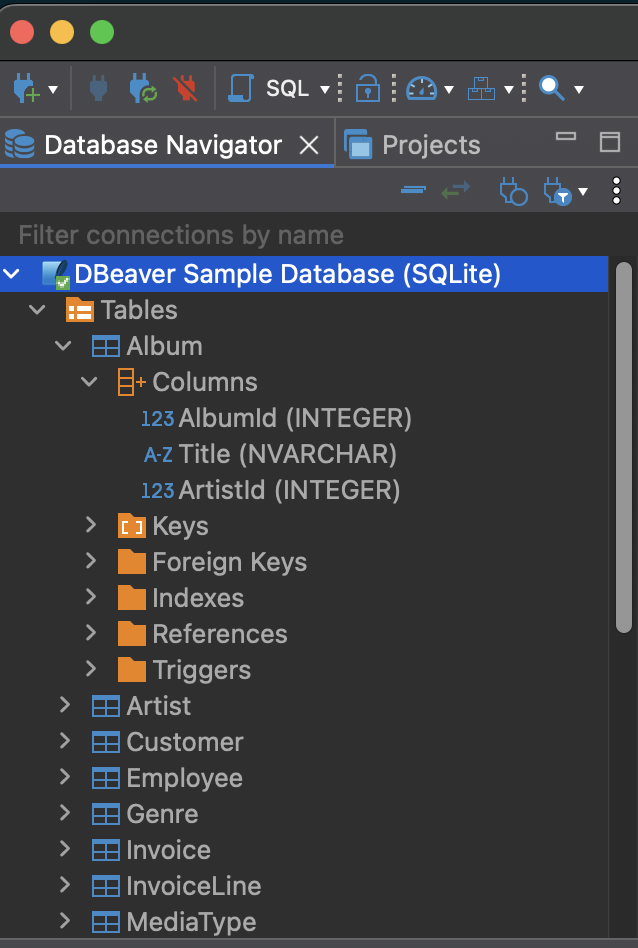
Task: Select the Database Navigator tab
Action: tap(163, 145)
